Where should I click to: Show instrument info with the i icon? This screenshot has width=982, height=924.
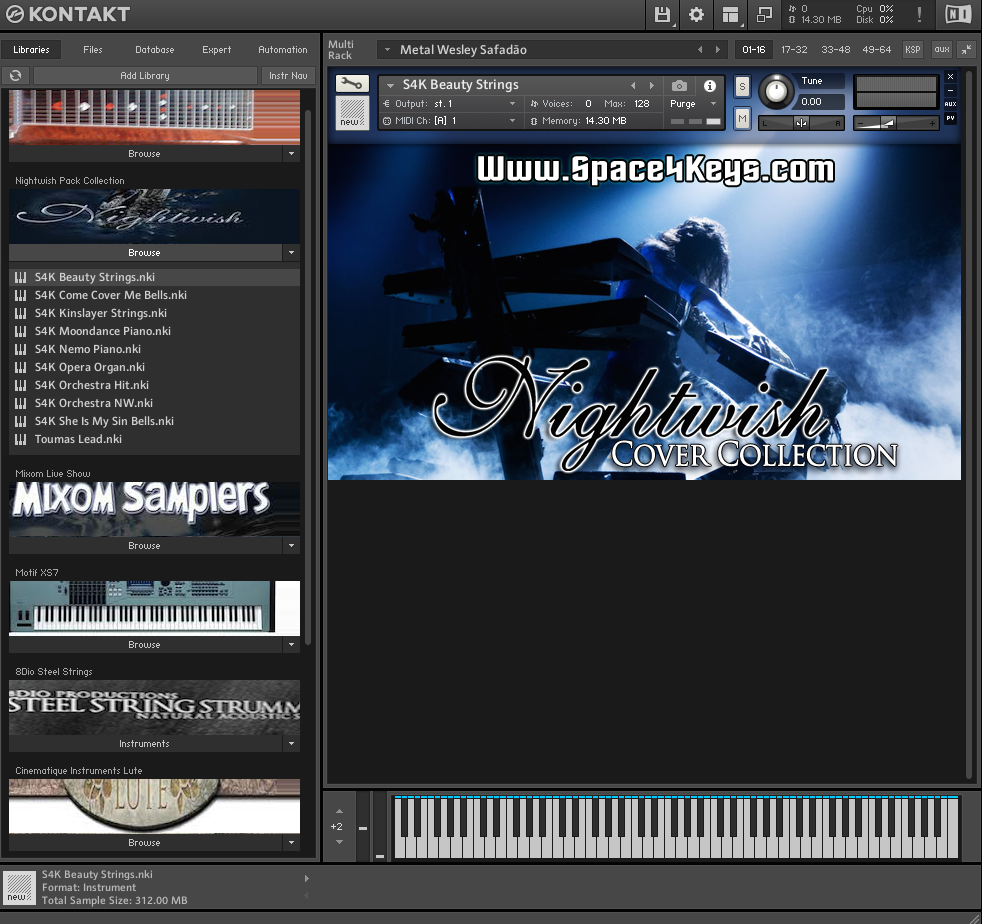coord(710,86)
